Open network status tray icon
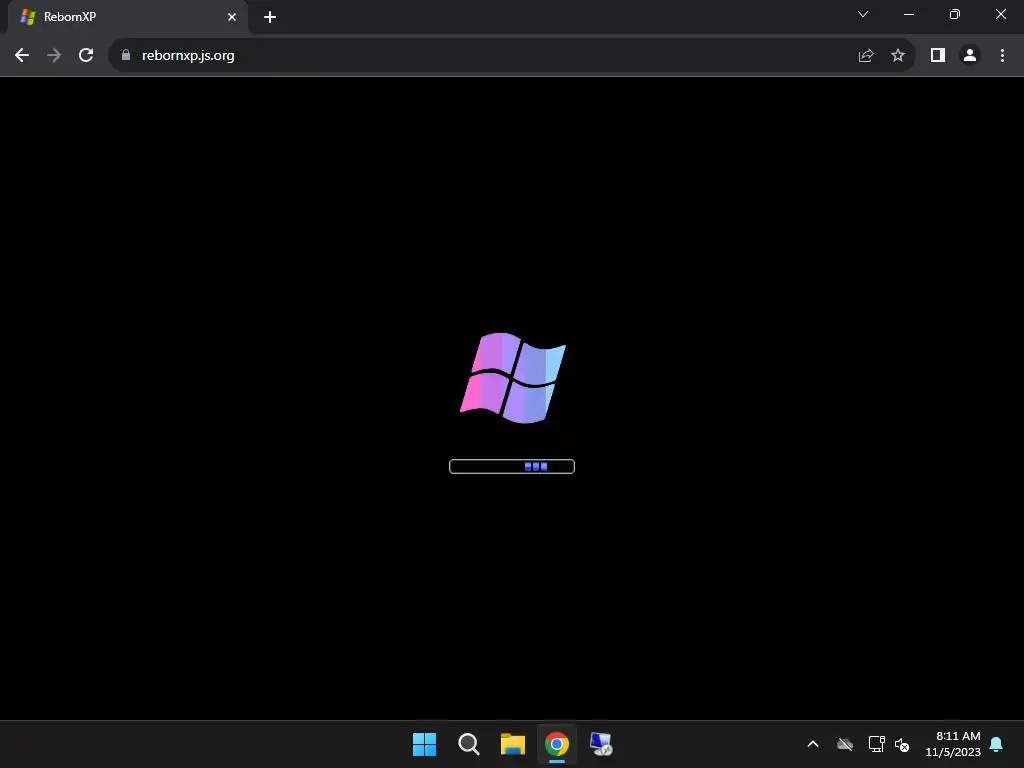This screenshot has width=1024, height=768. pyautogui.click(x=876, y=744)
